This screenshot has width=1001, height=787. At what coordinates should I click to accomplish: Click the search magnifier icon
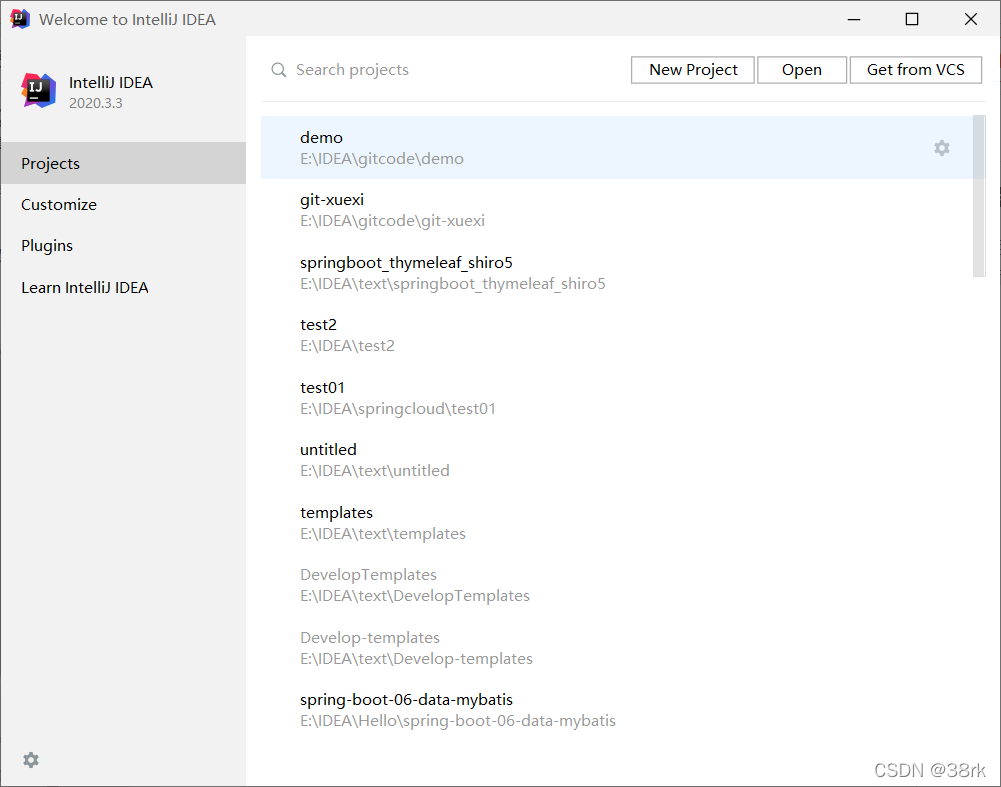coord(278,70)
